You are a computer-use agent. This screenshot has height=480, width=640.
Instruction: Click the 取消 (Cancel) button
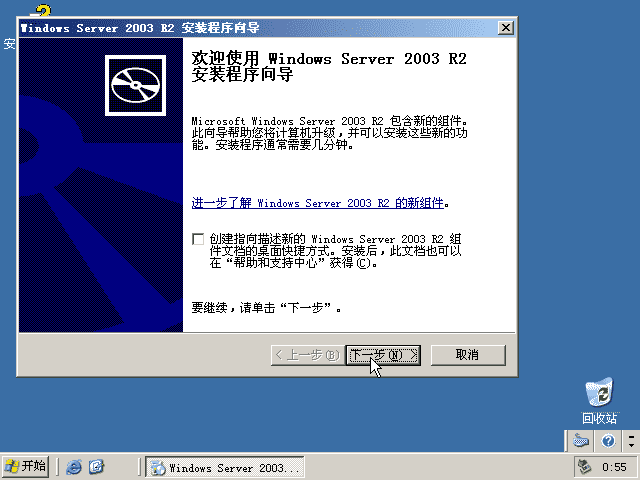(466, 355)
